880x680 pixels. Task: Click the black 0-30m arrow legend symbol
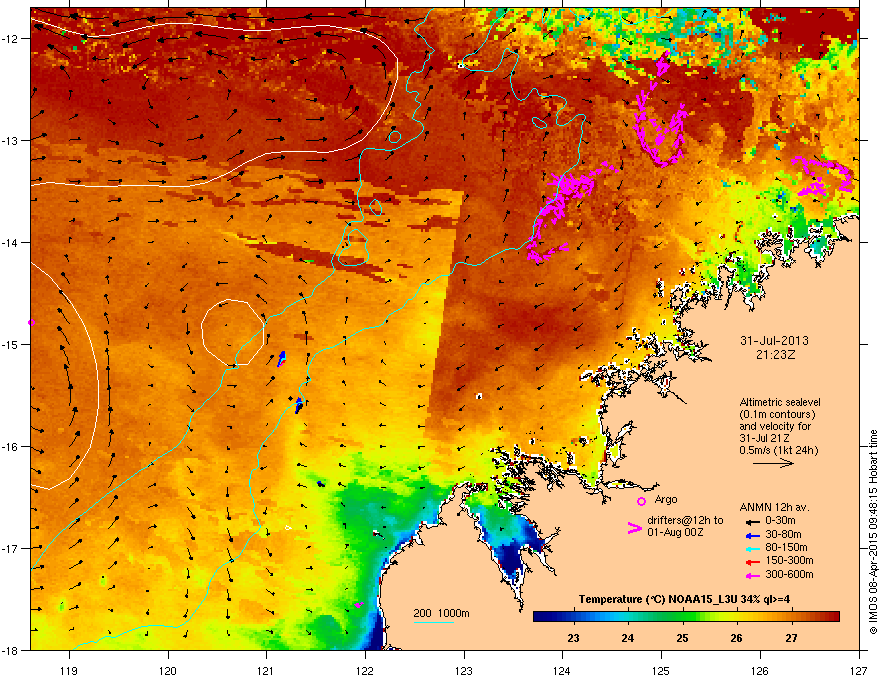752,521
